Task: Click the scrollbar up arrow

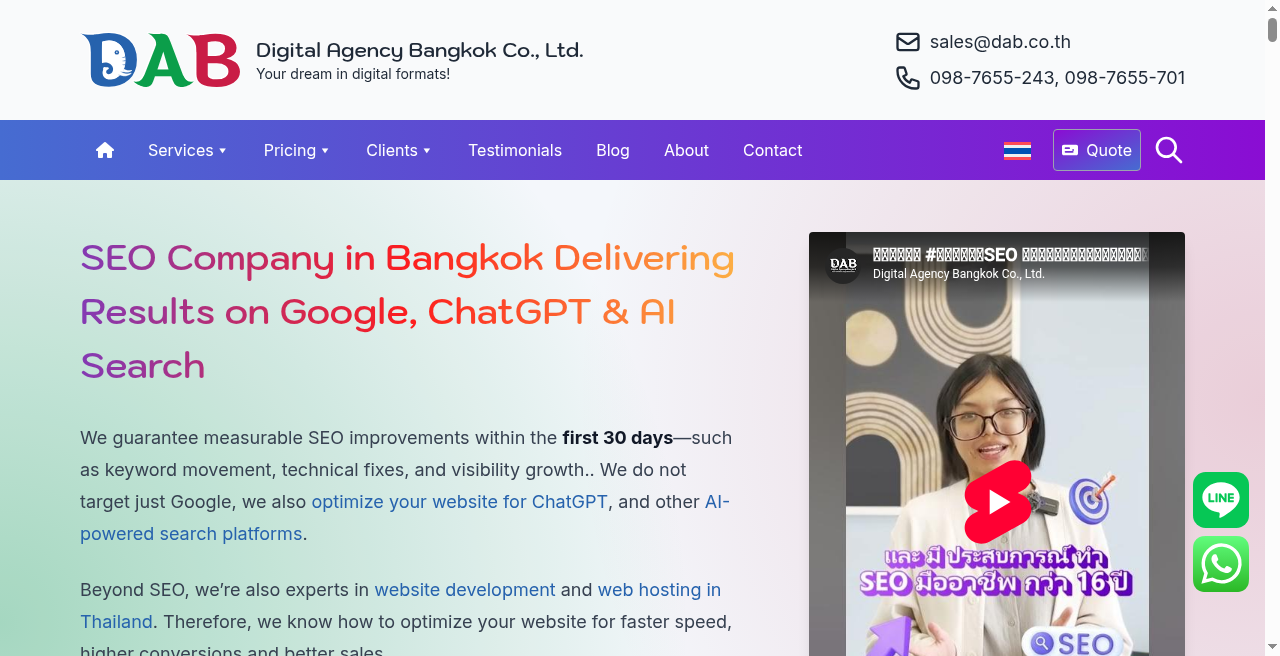Action: (1272, 7)
